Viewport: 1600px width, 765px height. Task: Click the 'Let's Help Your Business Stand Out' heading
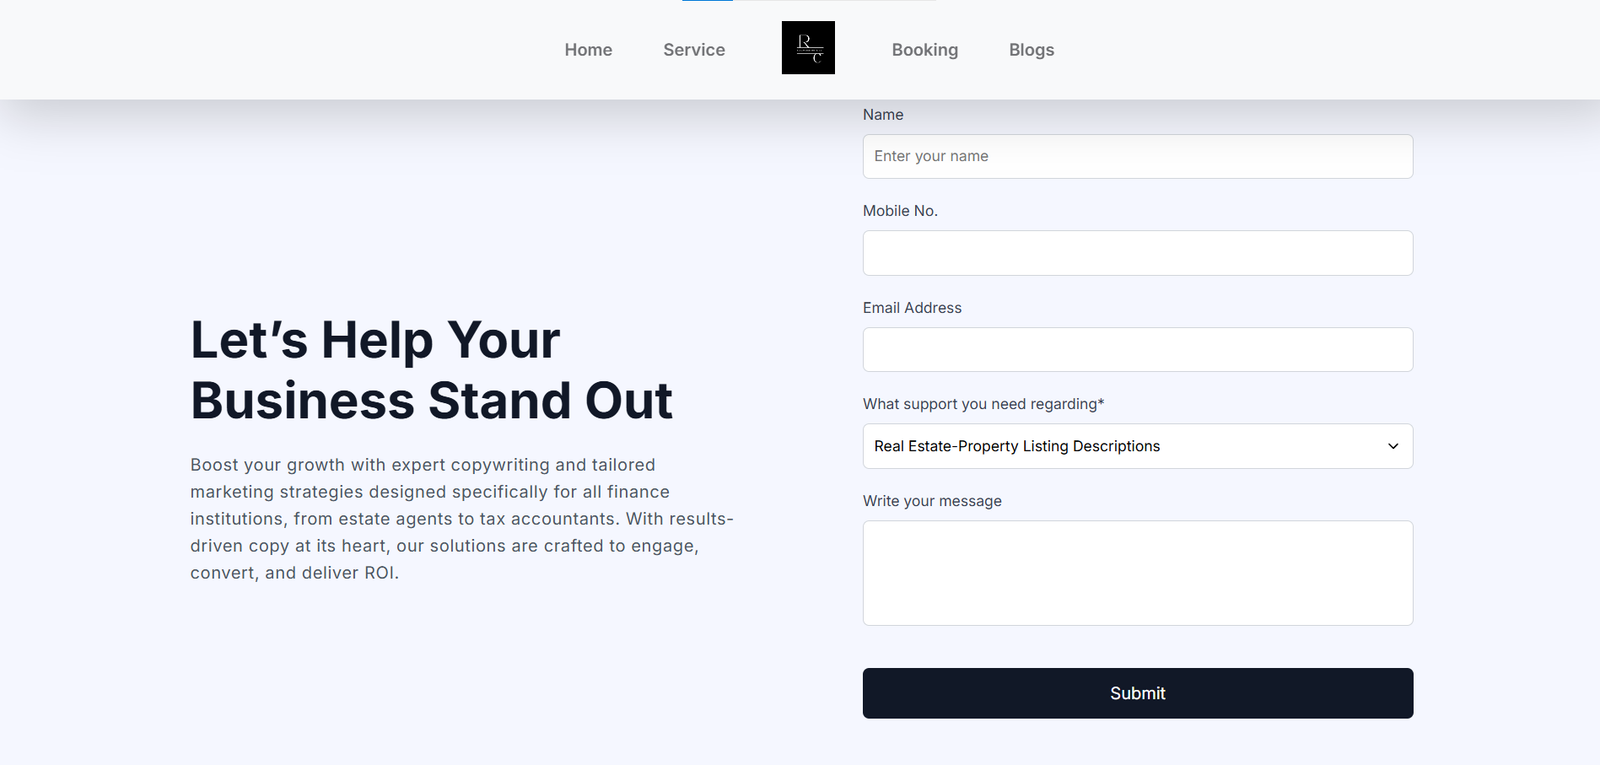click(431, 370)
